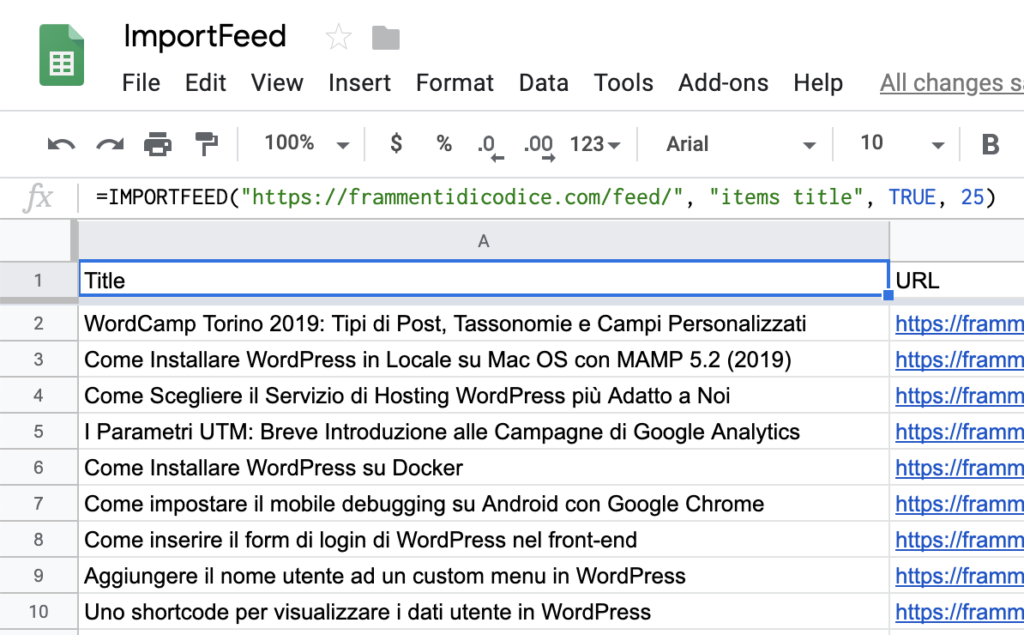Select cell about mobile debugging on Android
Screen dimensions: 1024x635
click(483, 504)
